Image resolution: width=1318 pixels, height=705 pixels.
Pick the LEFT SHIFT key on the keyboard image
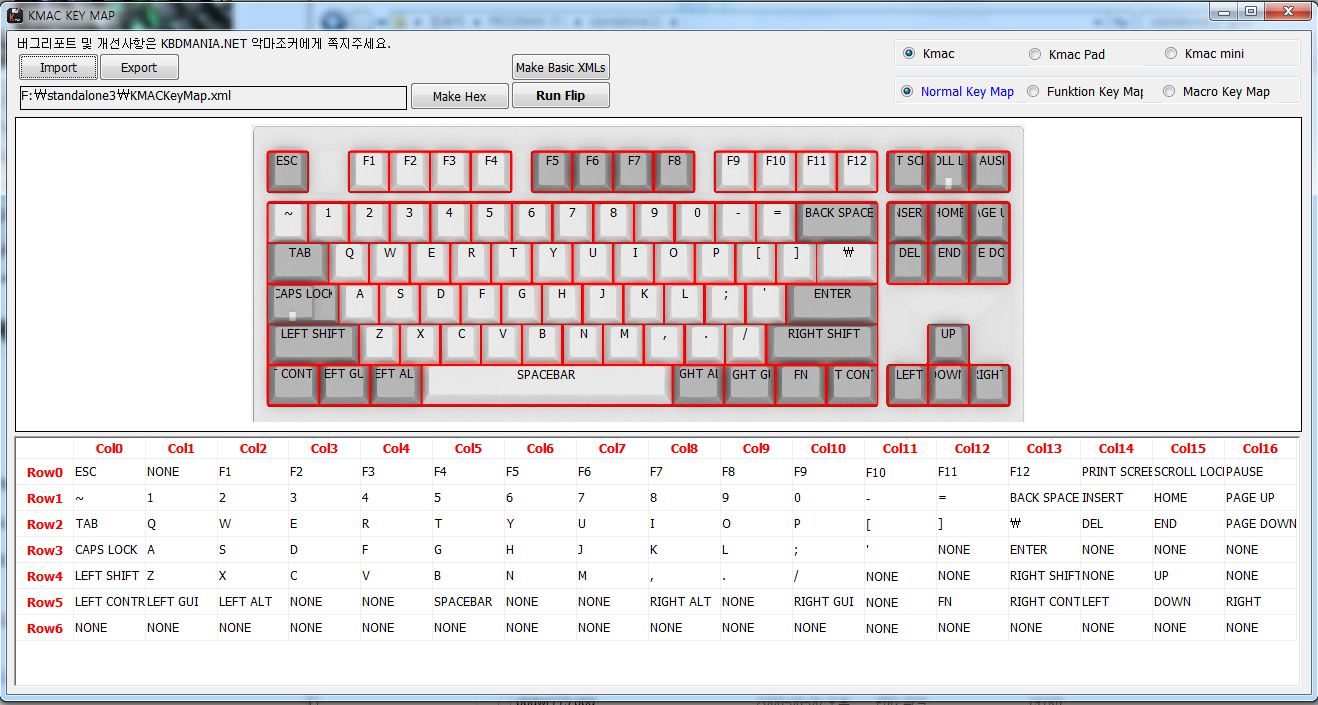coord(313,343)
